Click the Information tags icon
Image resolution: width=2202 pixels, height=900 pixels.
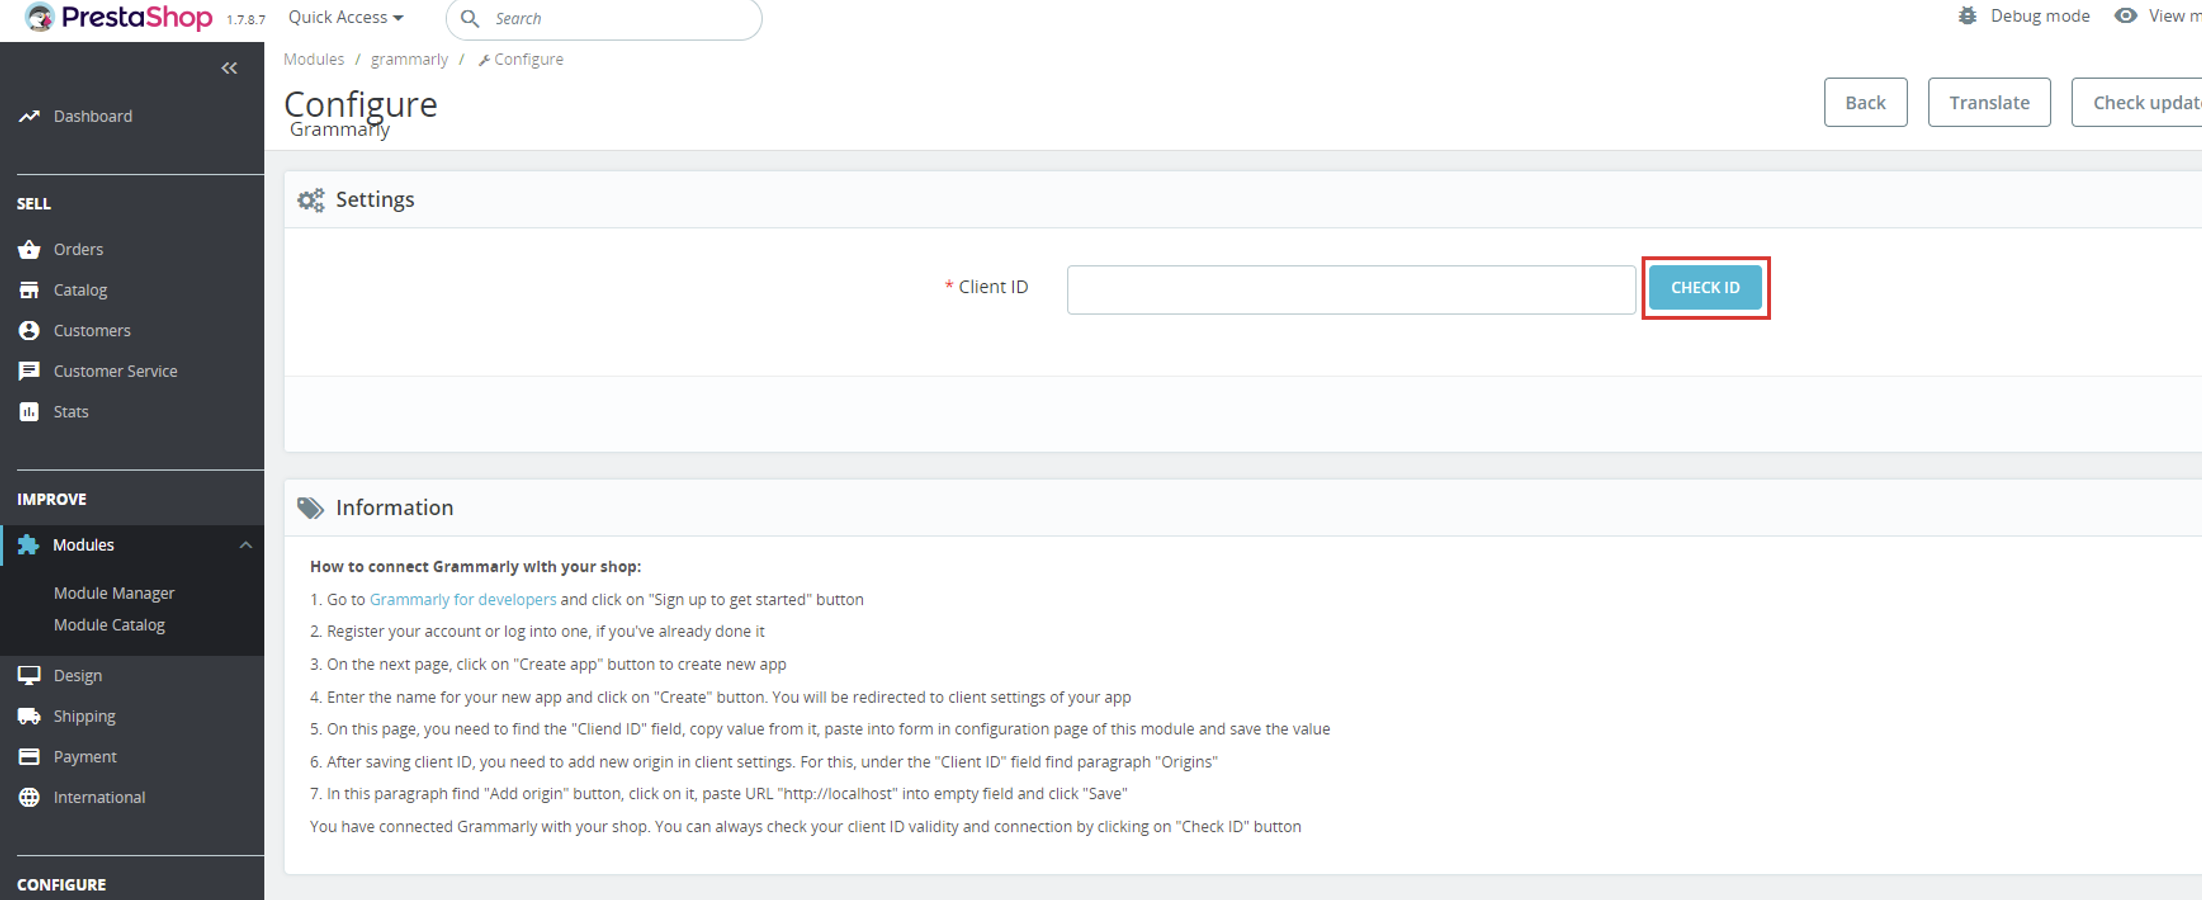tap(310, 508)
